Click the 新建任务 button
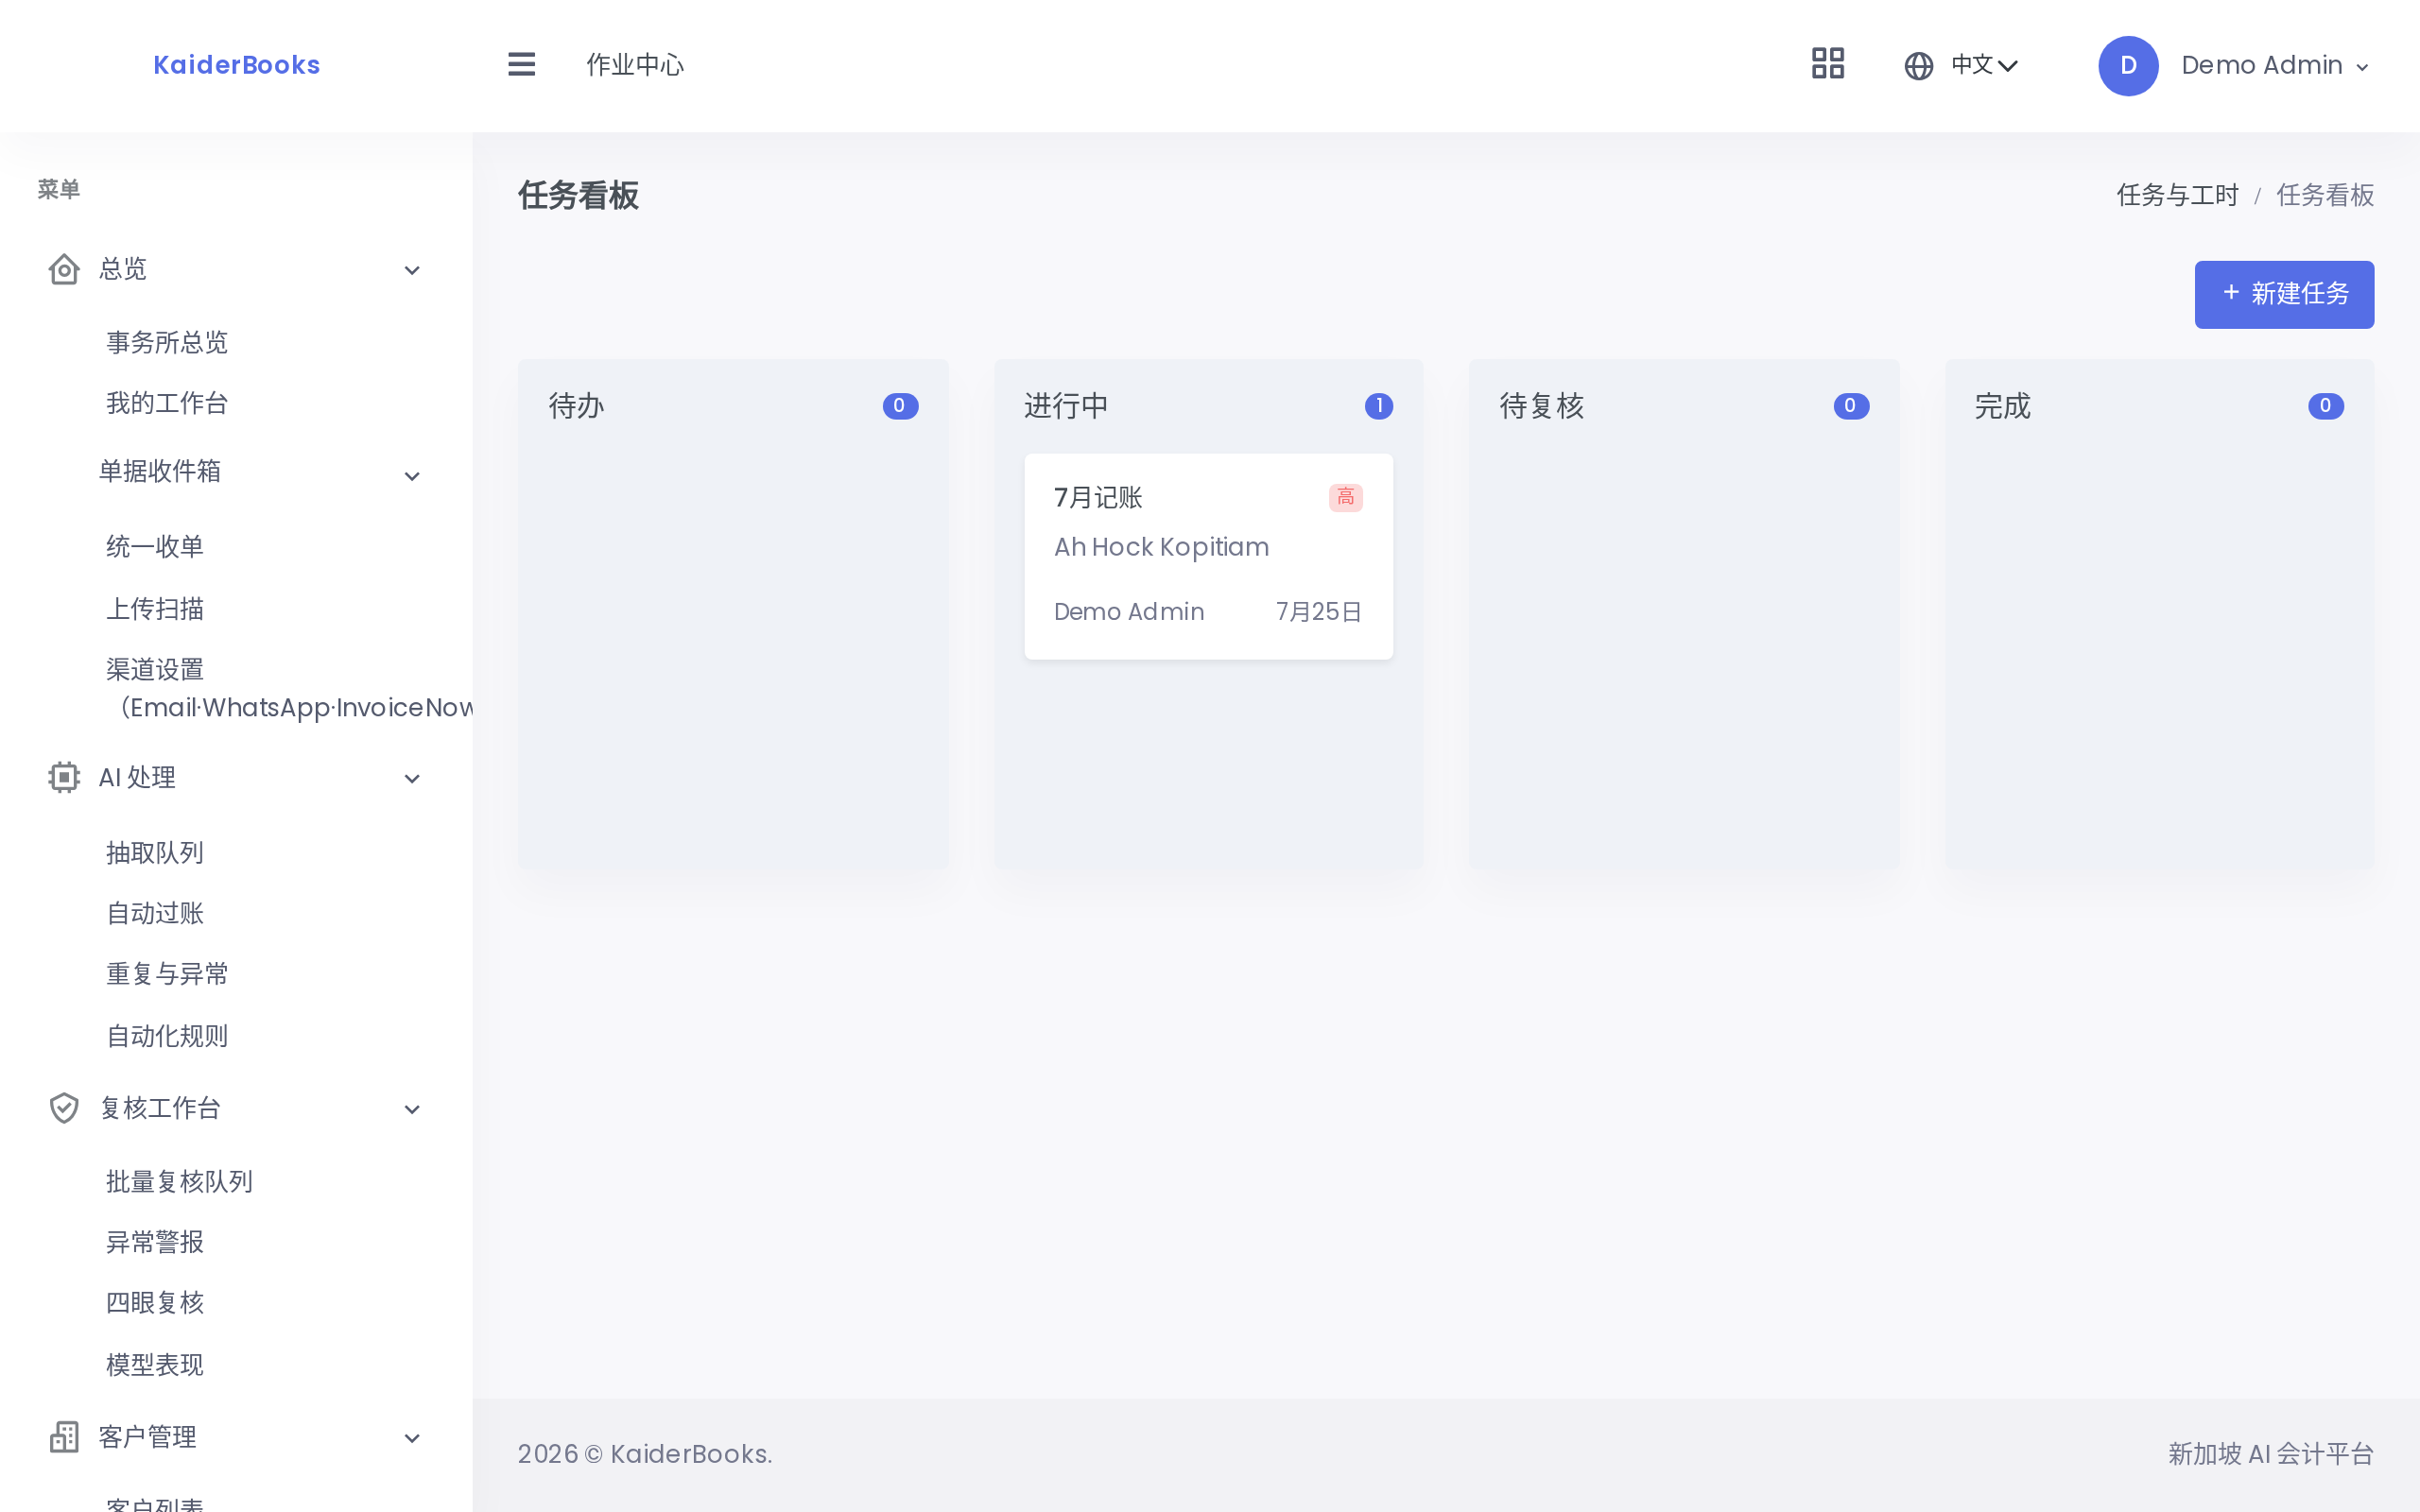2420x1512 pixels. pyautogui.click(x=2284, y=294)
